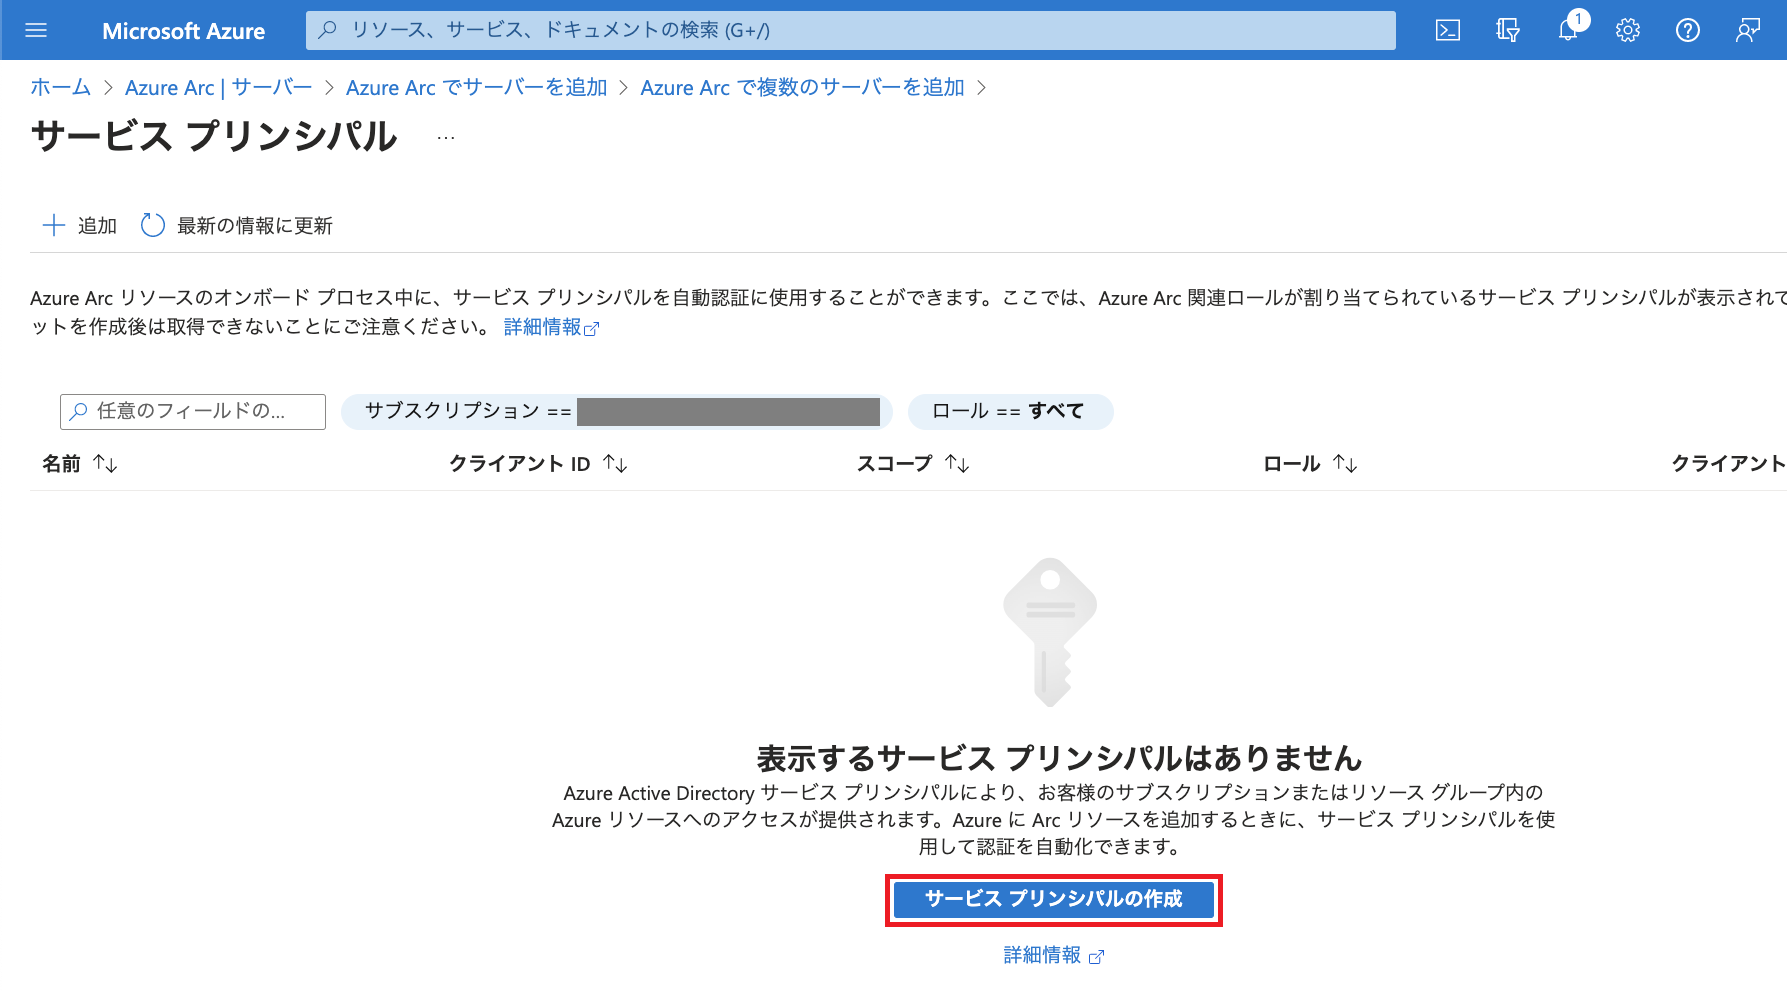
Task: Click the plus icon to add (追加)
Action: click(x=54, y=225)
